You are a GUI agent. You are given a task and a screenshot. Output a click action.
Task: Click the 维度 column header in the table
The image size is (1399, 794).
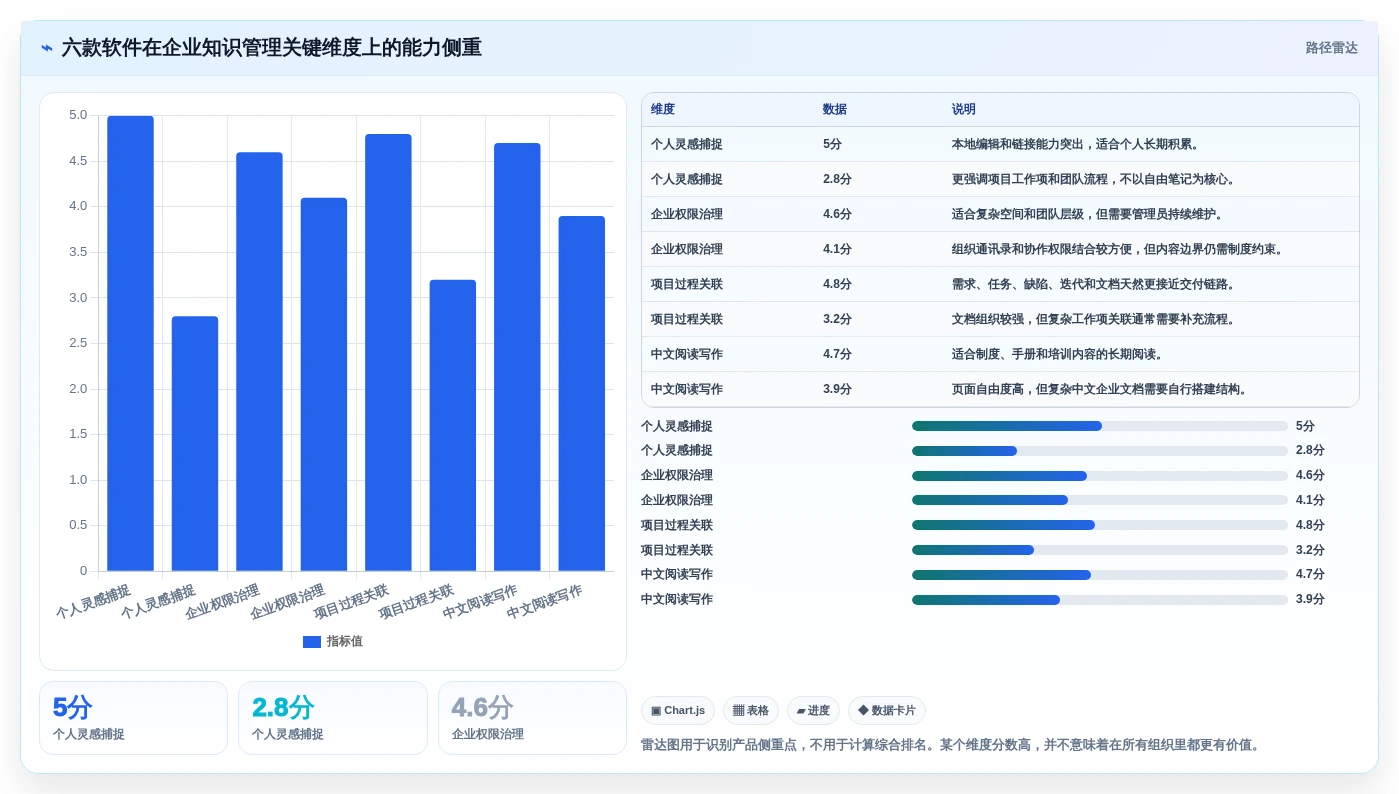tap(663, 110)
